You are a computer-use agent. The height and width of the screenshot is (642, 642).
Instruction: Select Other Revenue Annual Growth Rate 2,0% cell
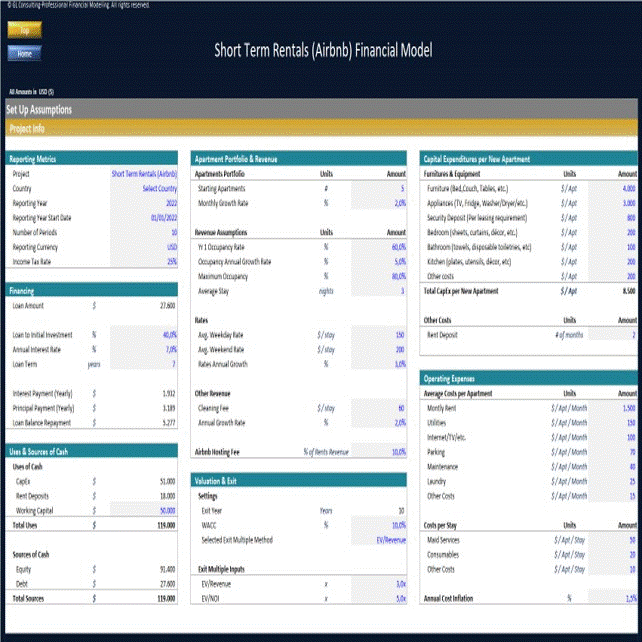point(379,423)
